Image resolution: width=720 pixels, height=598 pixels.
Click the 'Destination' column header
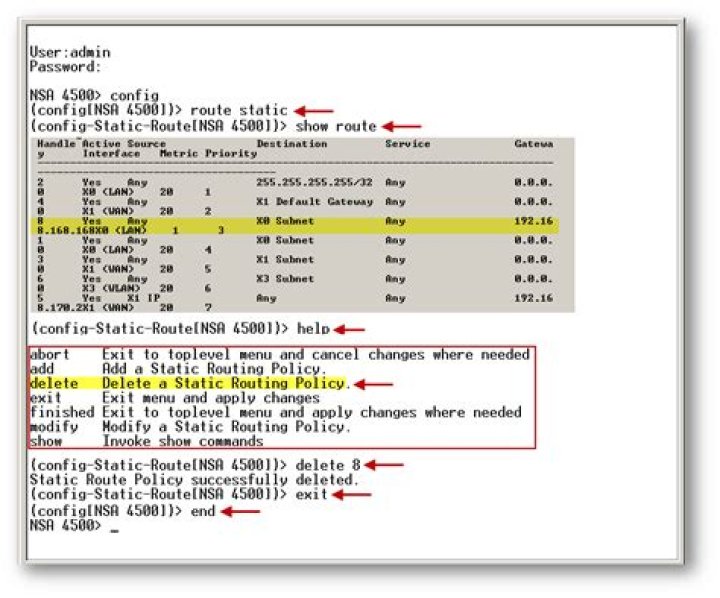pos(292,144)
